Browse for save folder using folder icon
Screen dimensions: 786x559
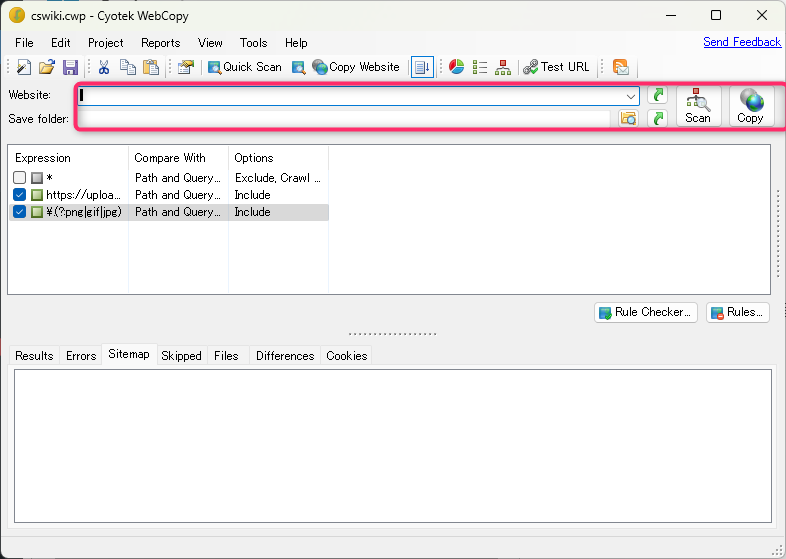click(628, 119)
